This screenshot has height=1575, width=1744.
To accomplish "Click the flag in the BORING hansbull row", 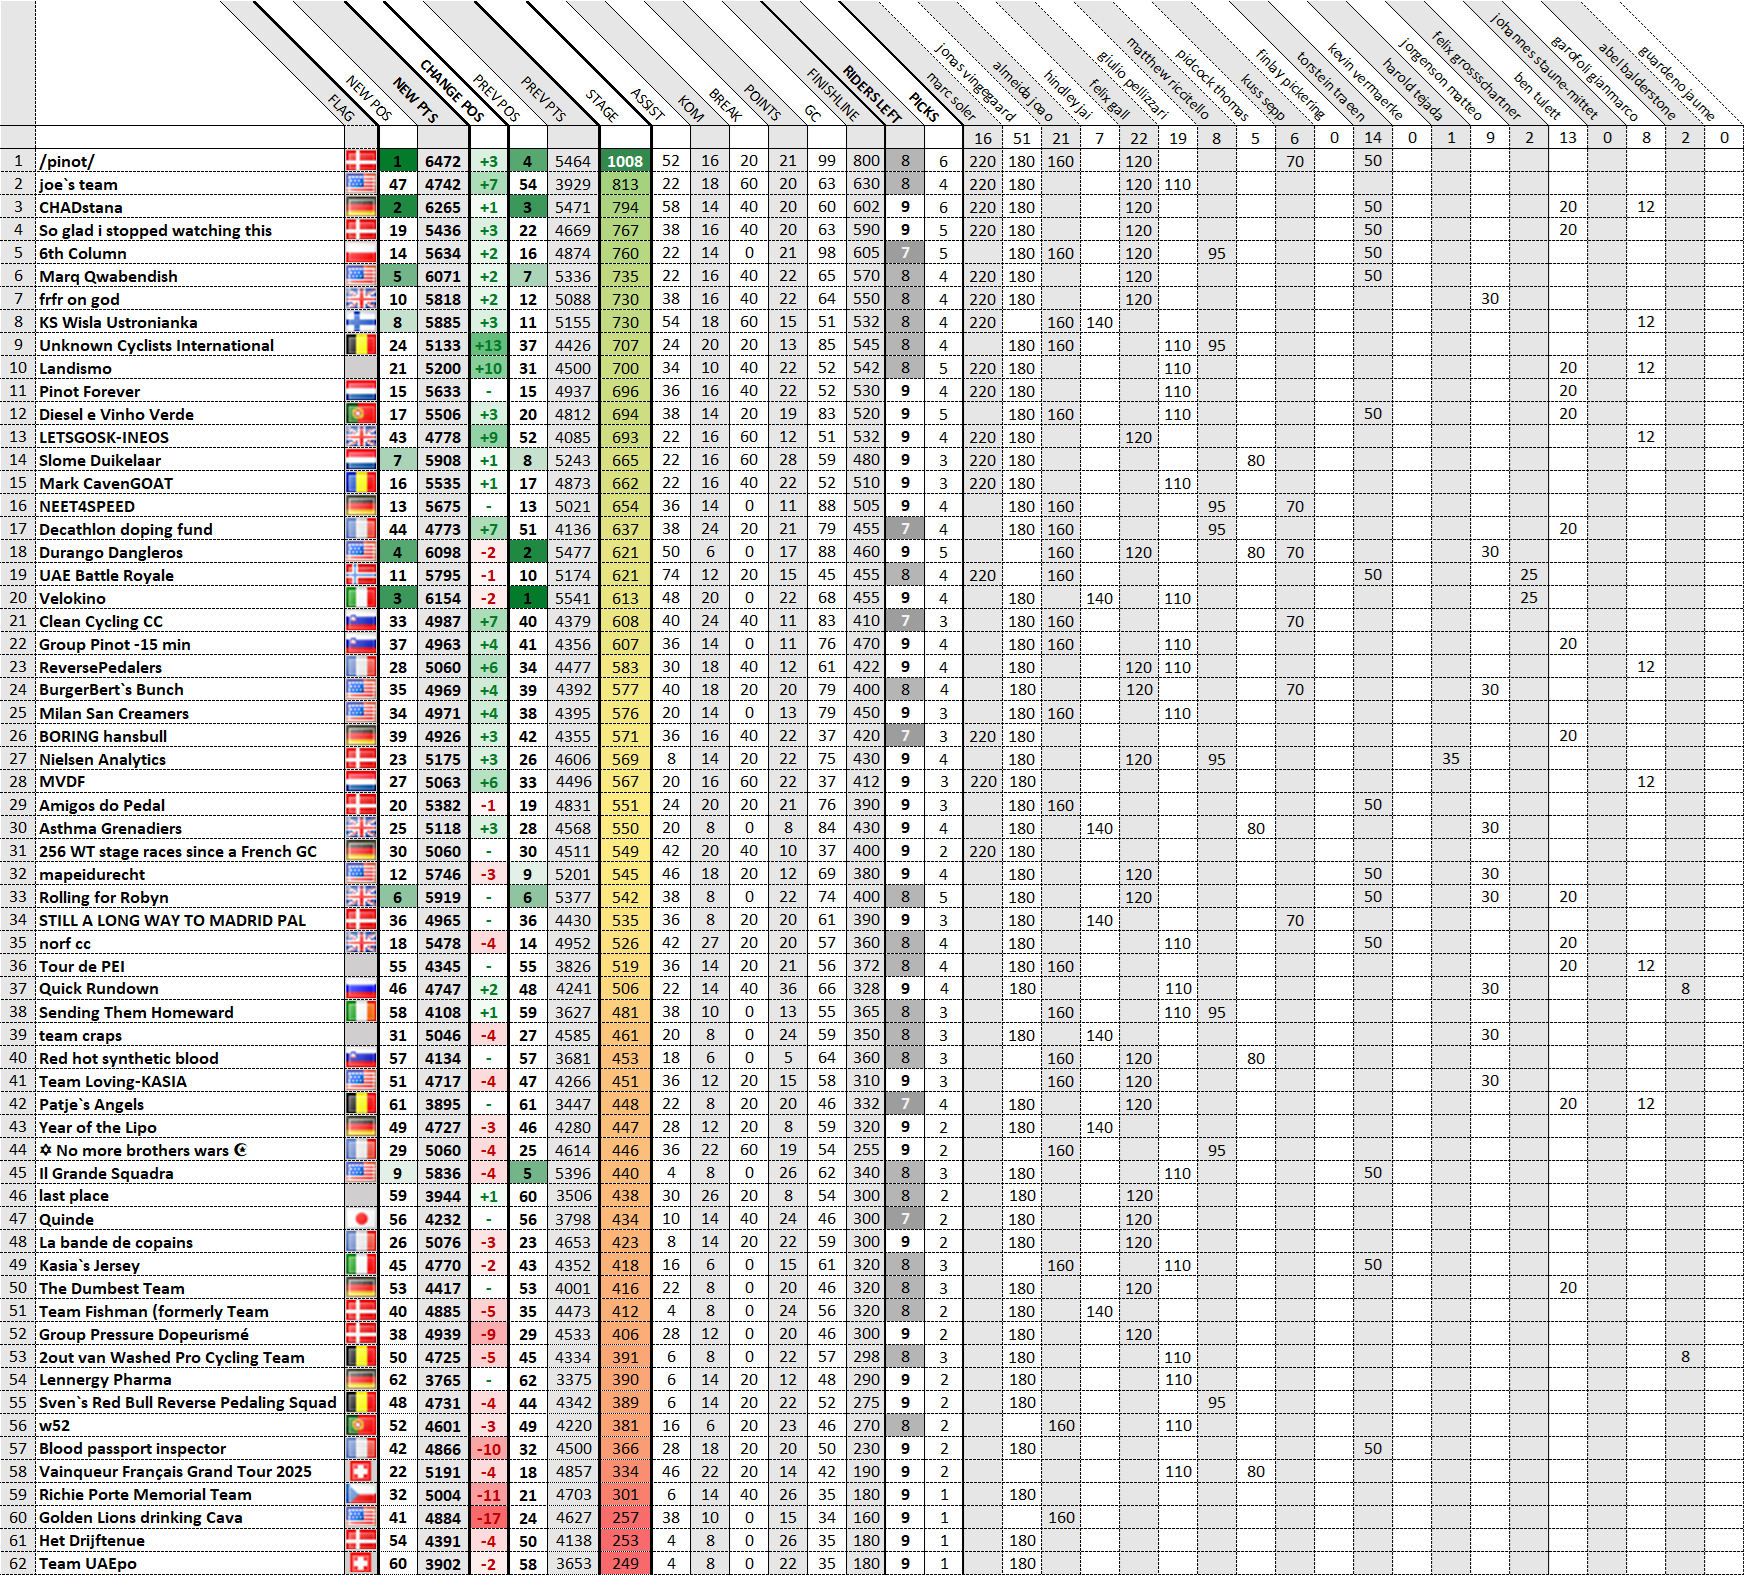I will (361, 736).
